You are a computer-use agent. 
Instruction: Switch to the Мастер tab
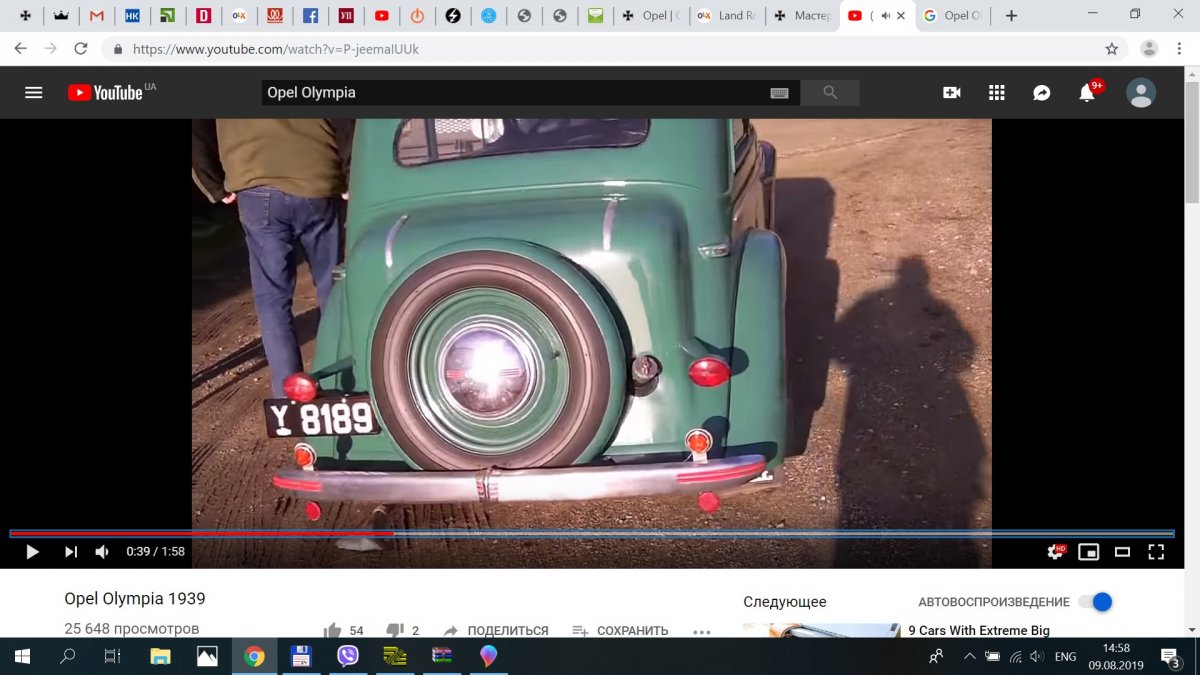[802, 15]
